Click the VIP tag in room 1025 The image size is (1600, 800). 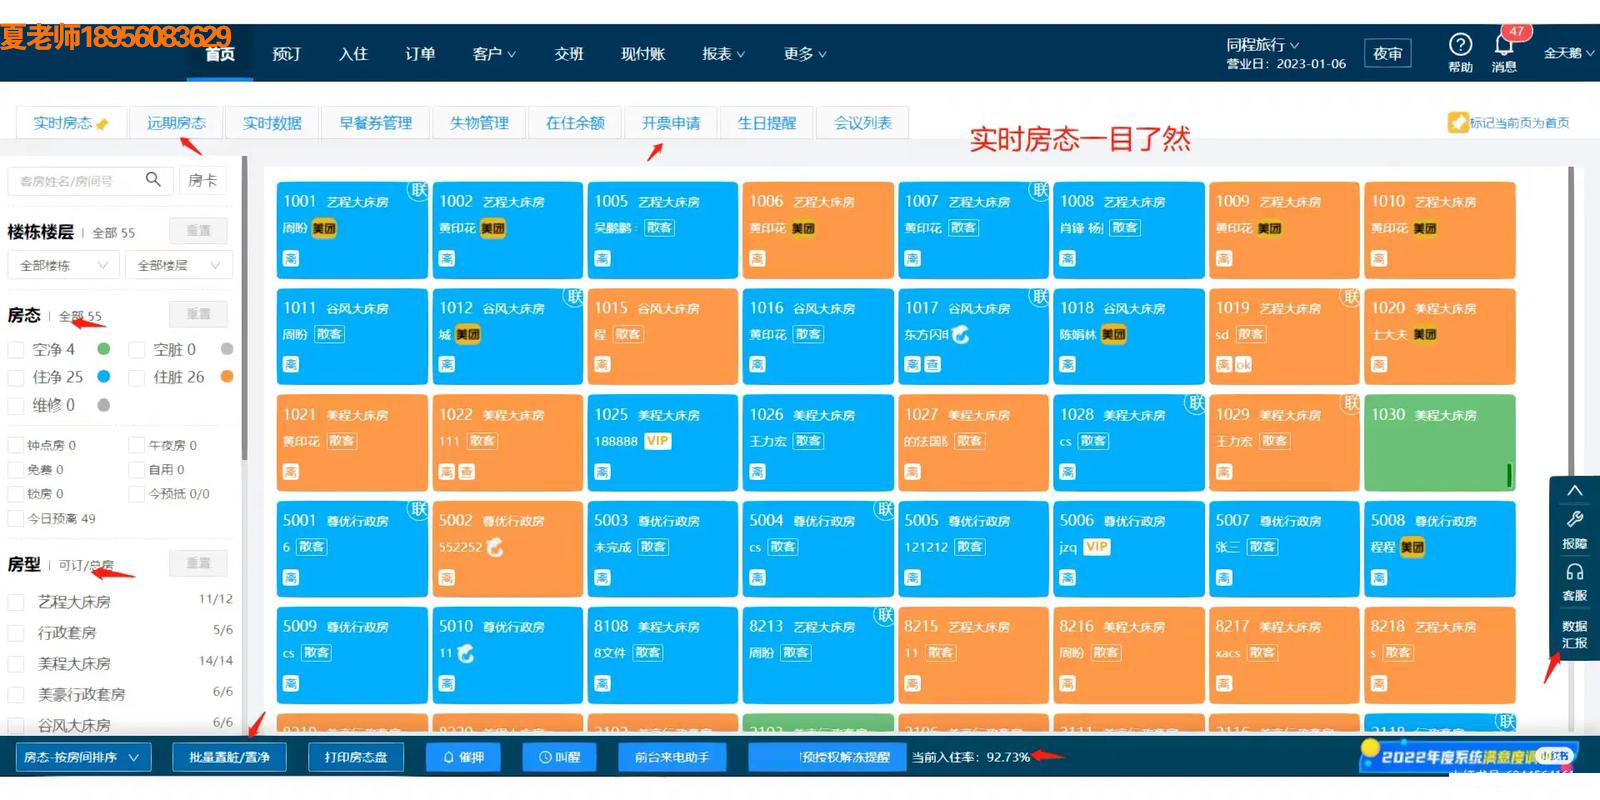click(x=657, y=440)
